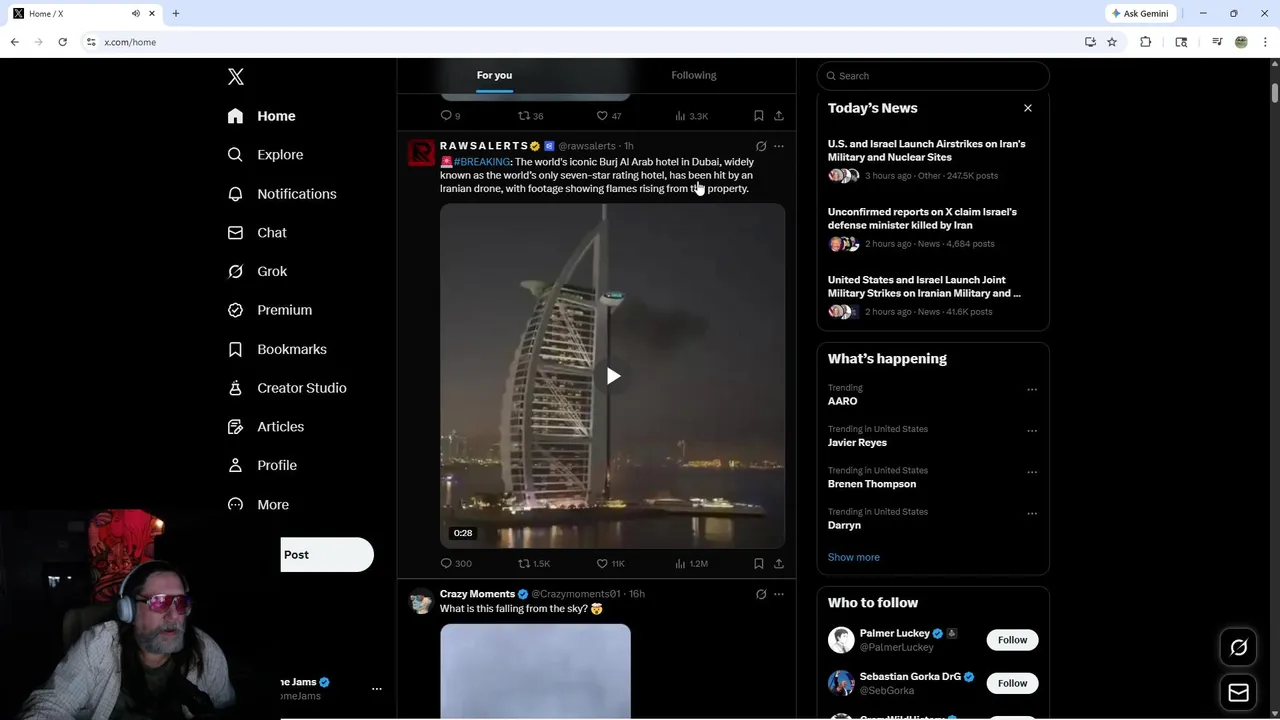The image size is (1280, 720).
Task: Play the Burj Al Arab video
Action: [613, 376]
